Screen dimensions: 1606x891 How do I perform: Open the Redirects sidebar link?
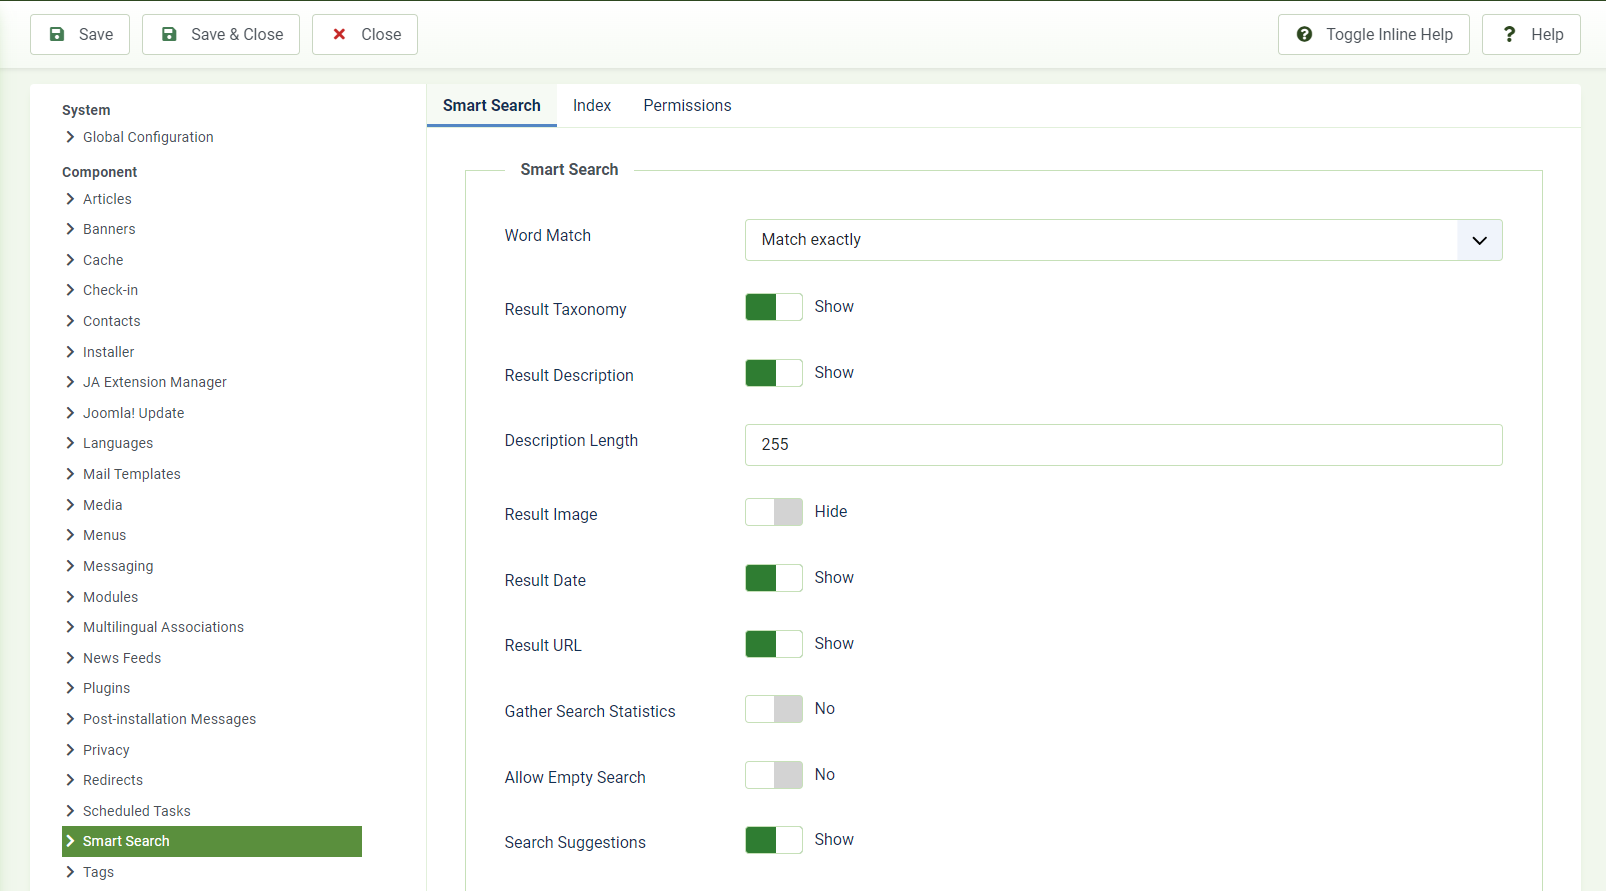click(113, 780)
